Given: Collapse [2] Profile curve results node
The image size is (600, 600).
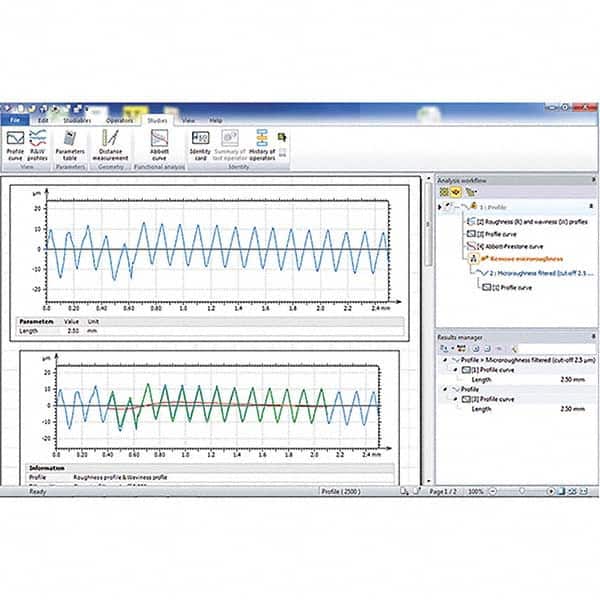Looking at the screenshot, I should pyautogui.click(x=455, y=399).
